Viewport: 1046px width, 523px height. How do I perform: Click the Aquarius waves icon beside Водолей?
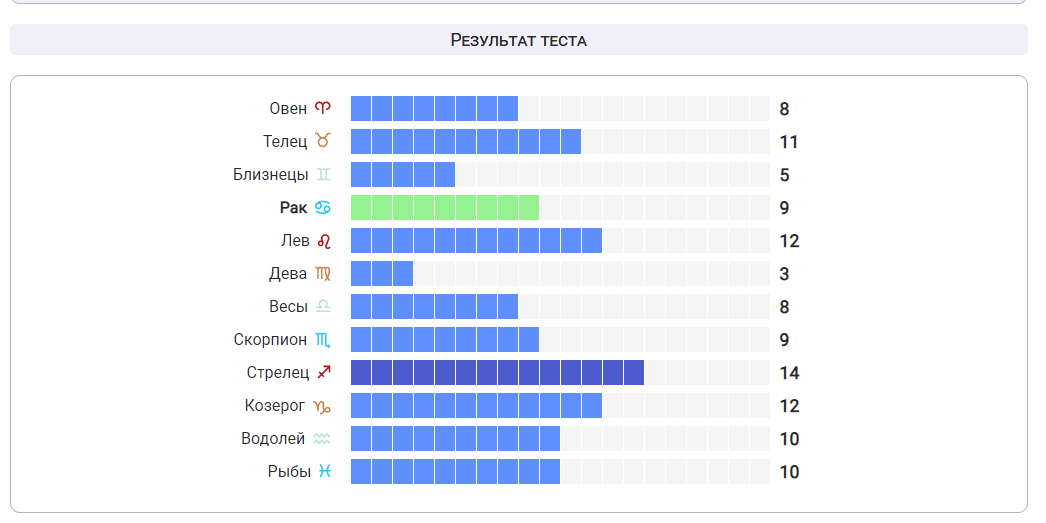(x=322, y=438)
